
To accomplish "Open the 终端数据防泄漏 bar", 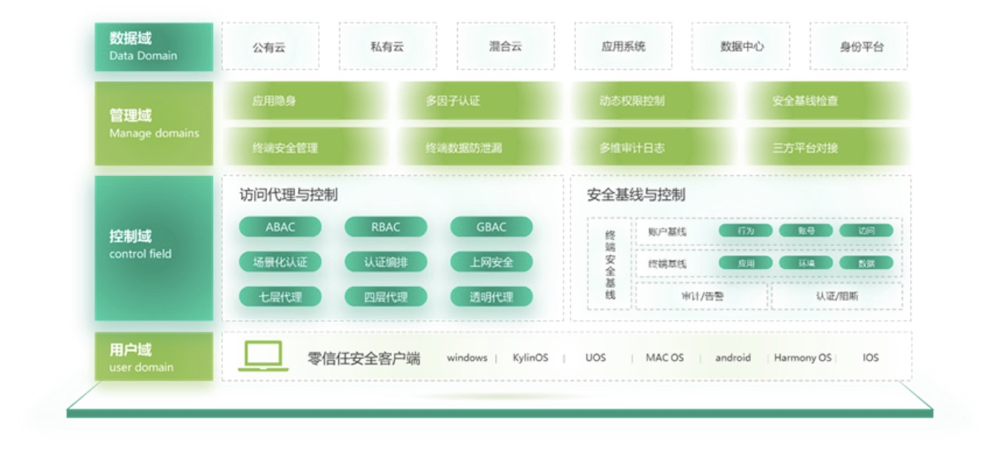I will (480, 147).
